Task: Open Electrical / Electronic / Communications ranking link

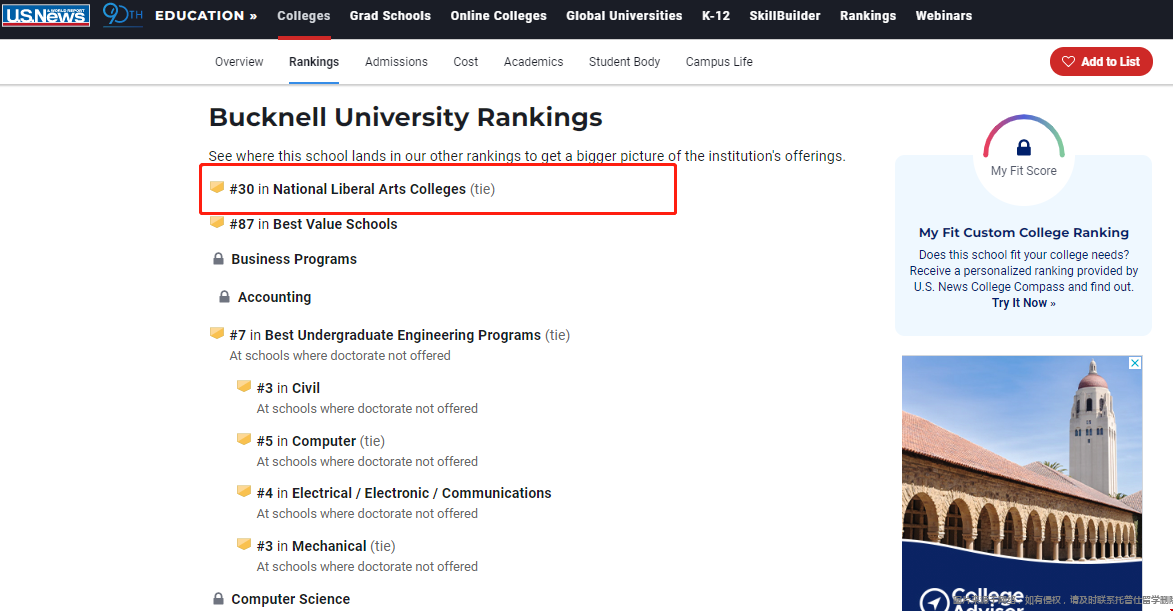Action: (422, 494)
